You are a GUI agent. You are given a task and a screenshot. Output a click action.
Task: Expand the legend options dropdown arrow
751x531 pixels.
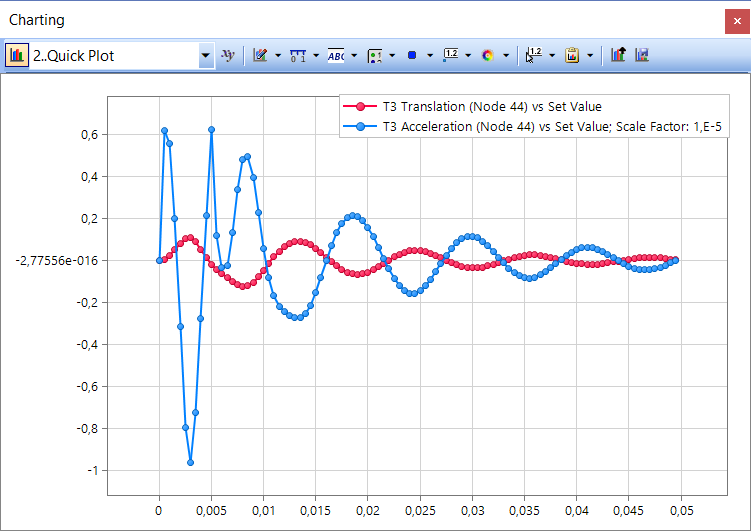click(392, 56)
